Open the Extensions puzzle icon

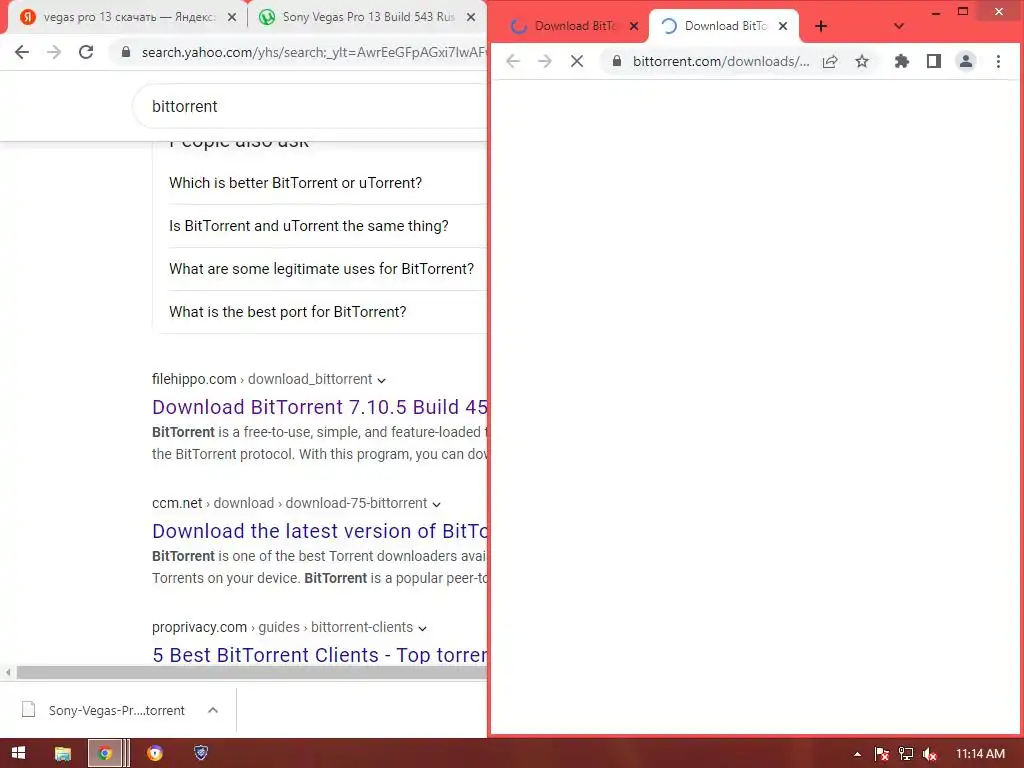coord(902,61)
